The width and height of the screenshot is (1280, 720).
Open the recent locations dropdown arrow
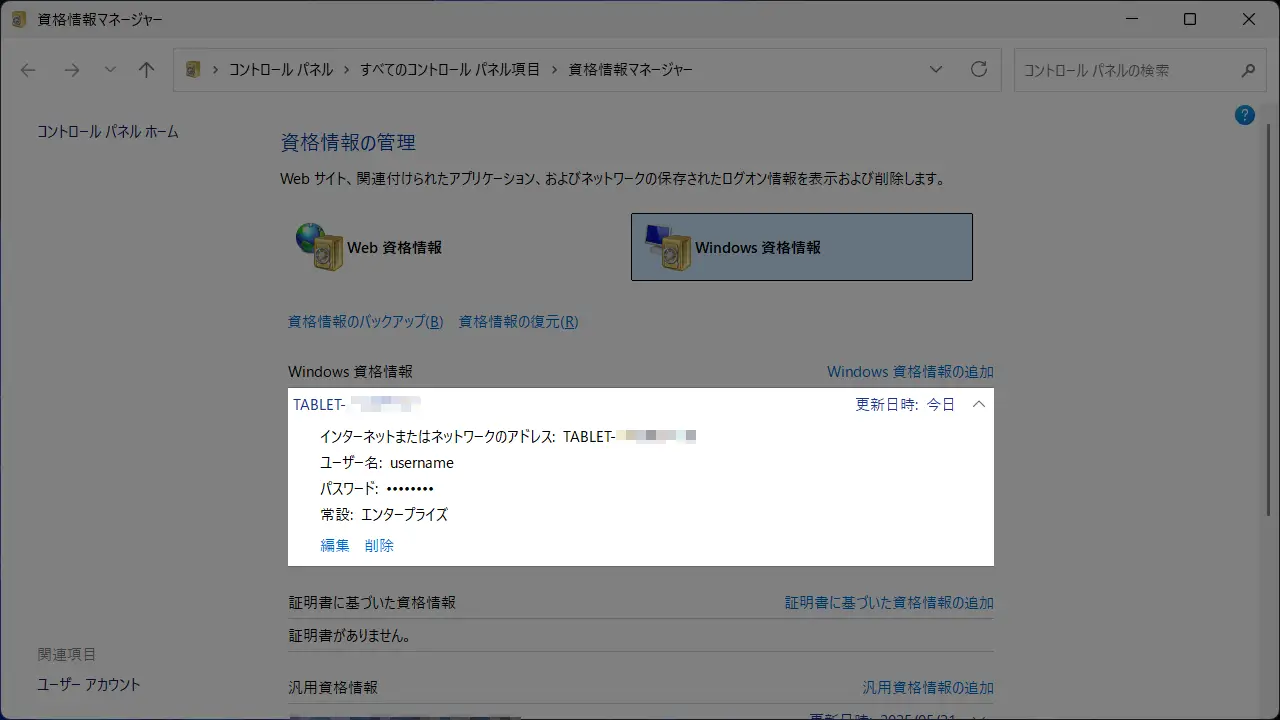110,70
